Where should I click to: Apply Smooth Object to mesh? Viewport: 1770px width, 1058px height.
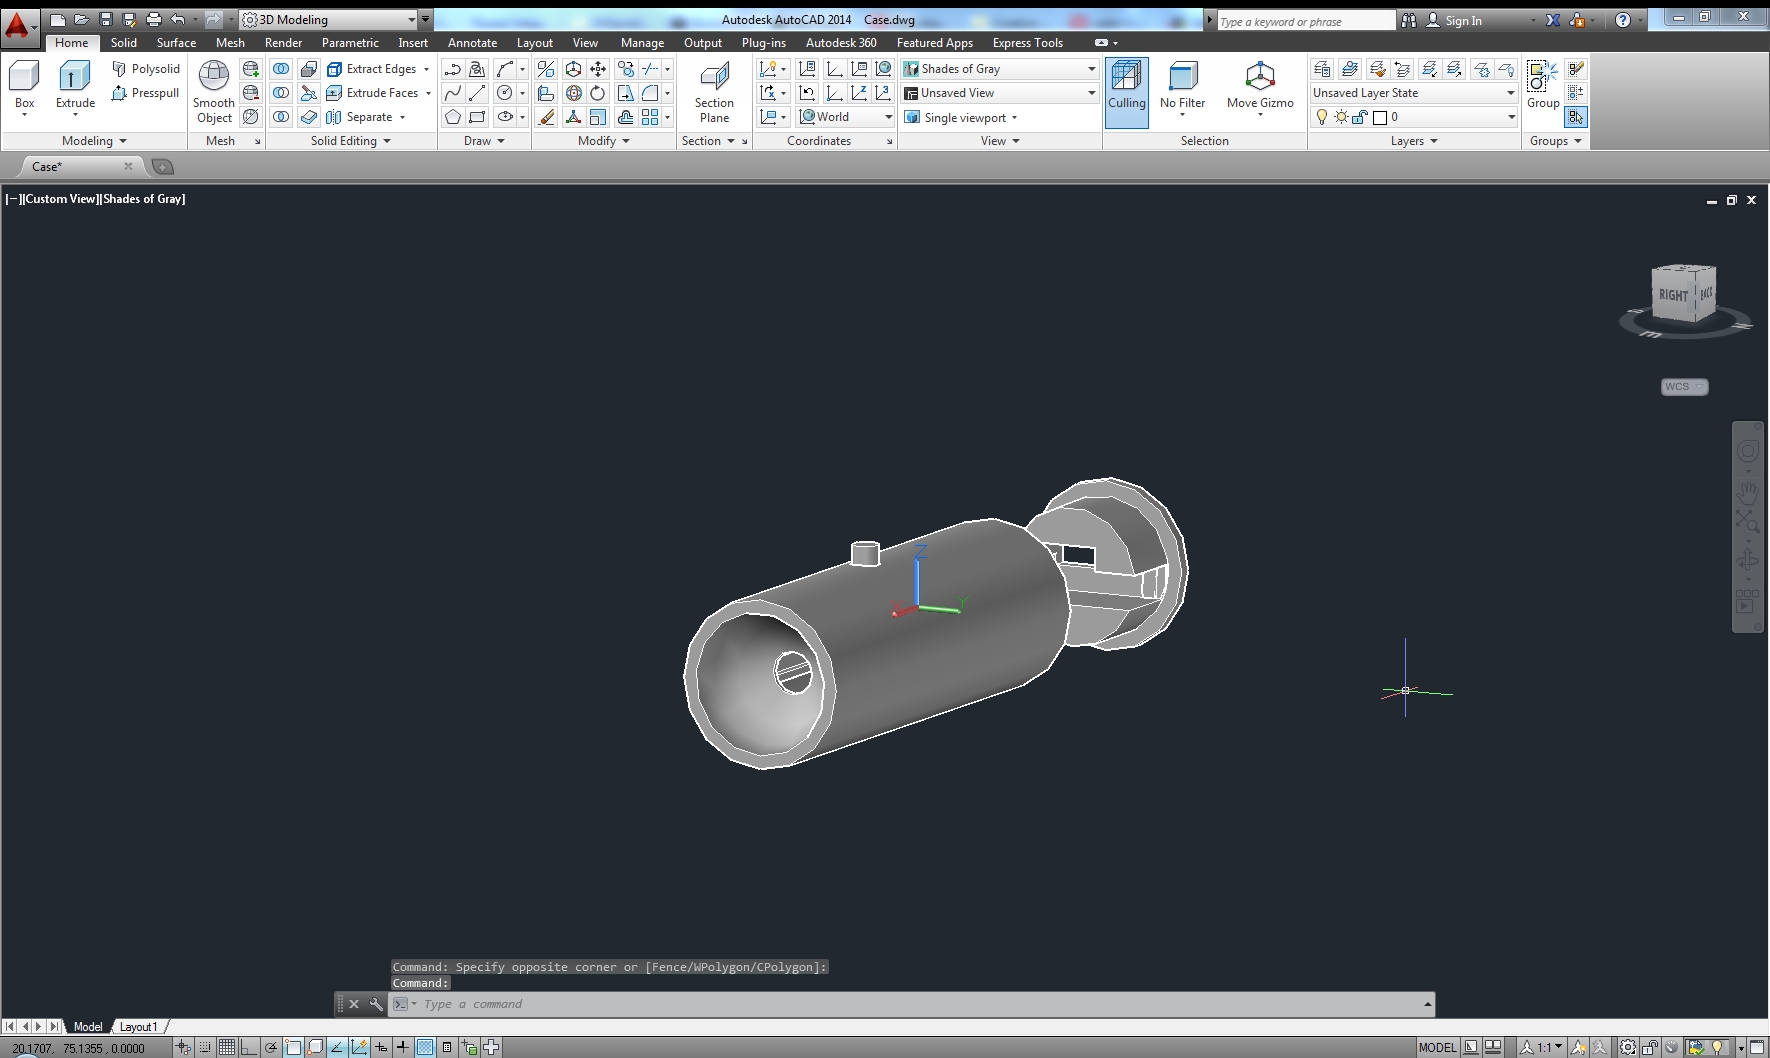(214, 91)
